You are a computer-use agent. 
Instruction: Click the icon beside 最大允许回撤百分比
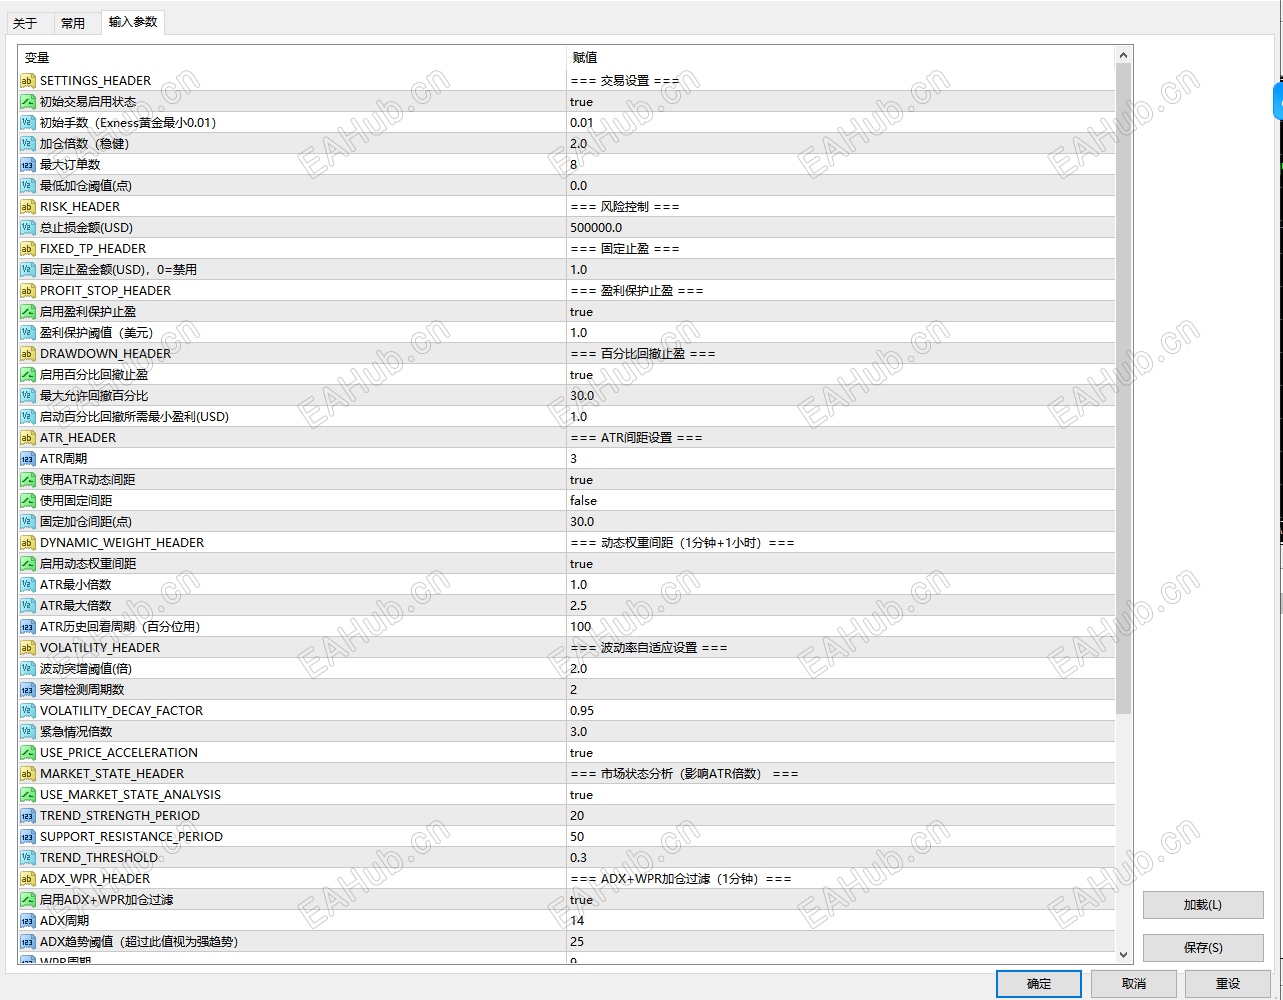tap(28, 396)
